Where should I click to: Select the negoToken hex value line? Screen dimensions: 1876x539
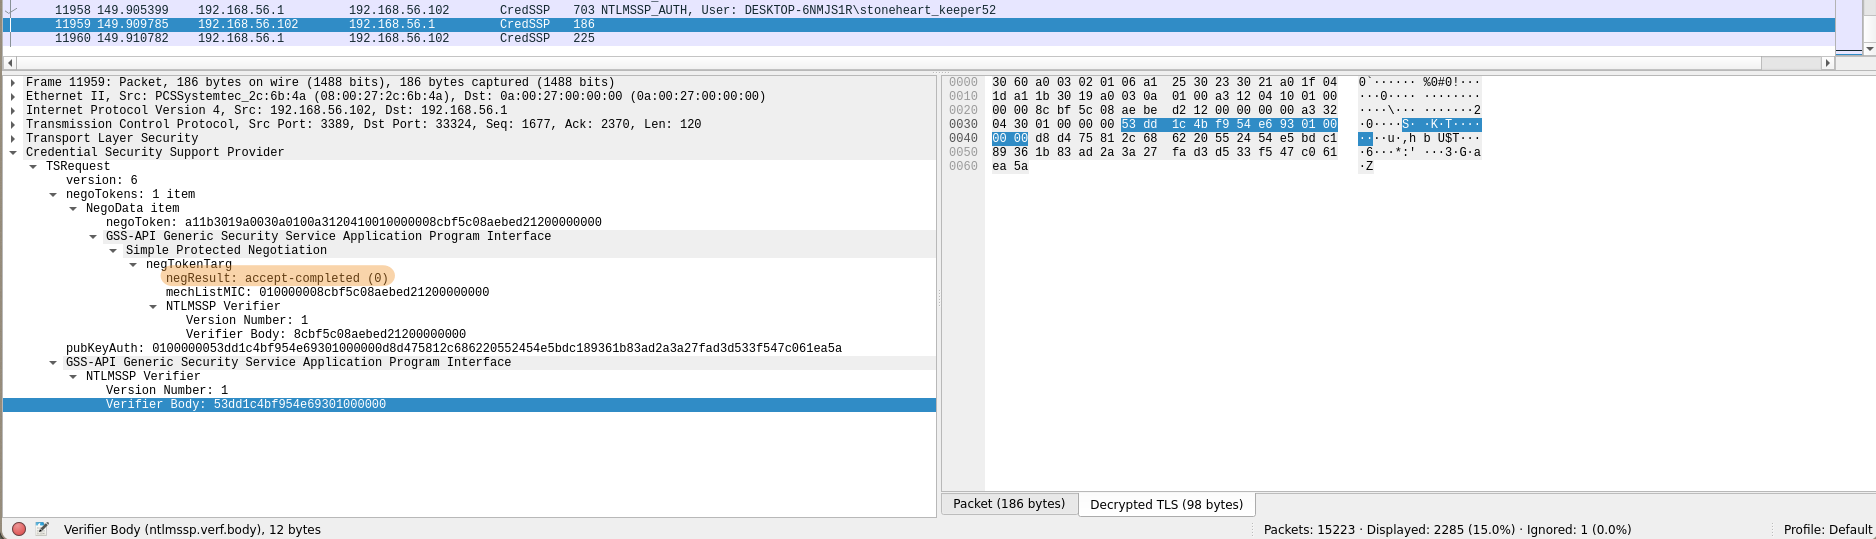[354, 223]
